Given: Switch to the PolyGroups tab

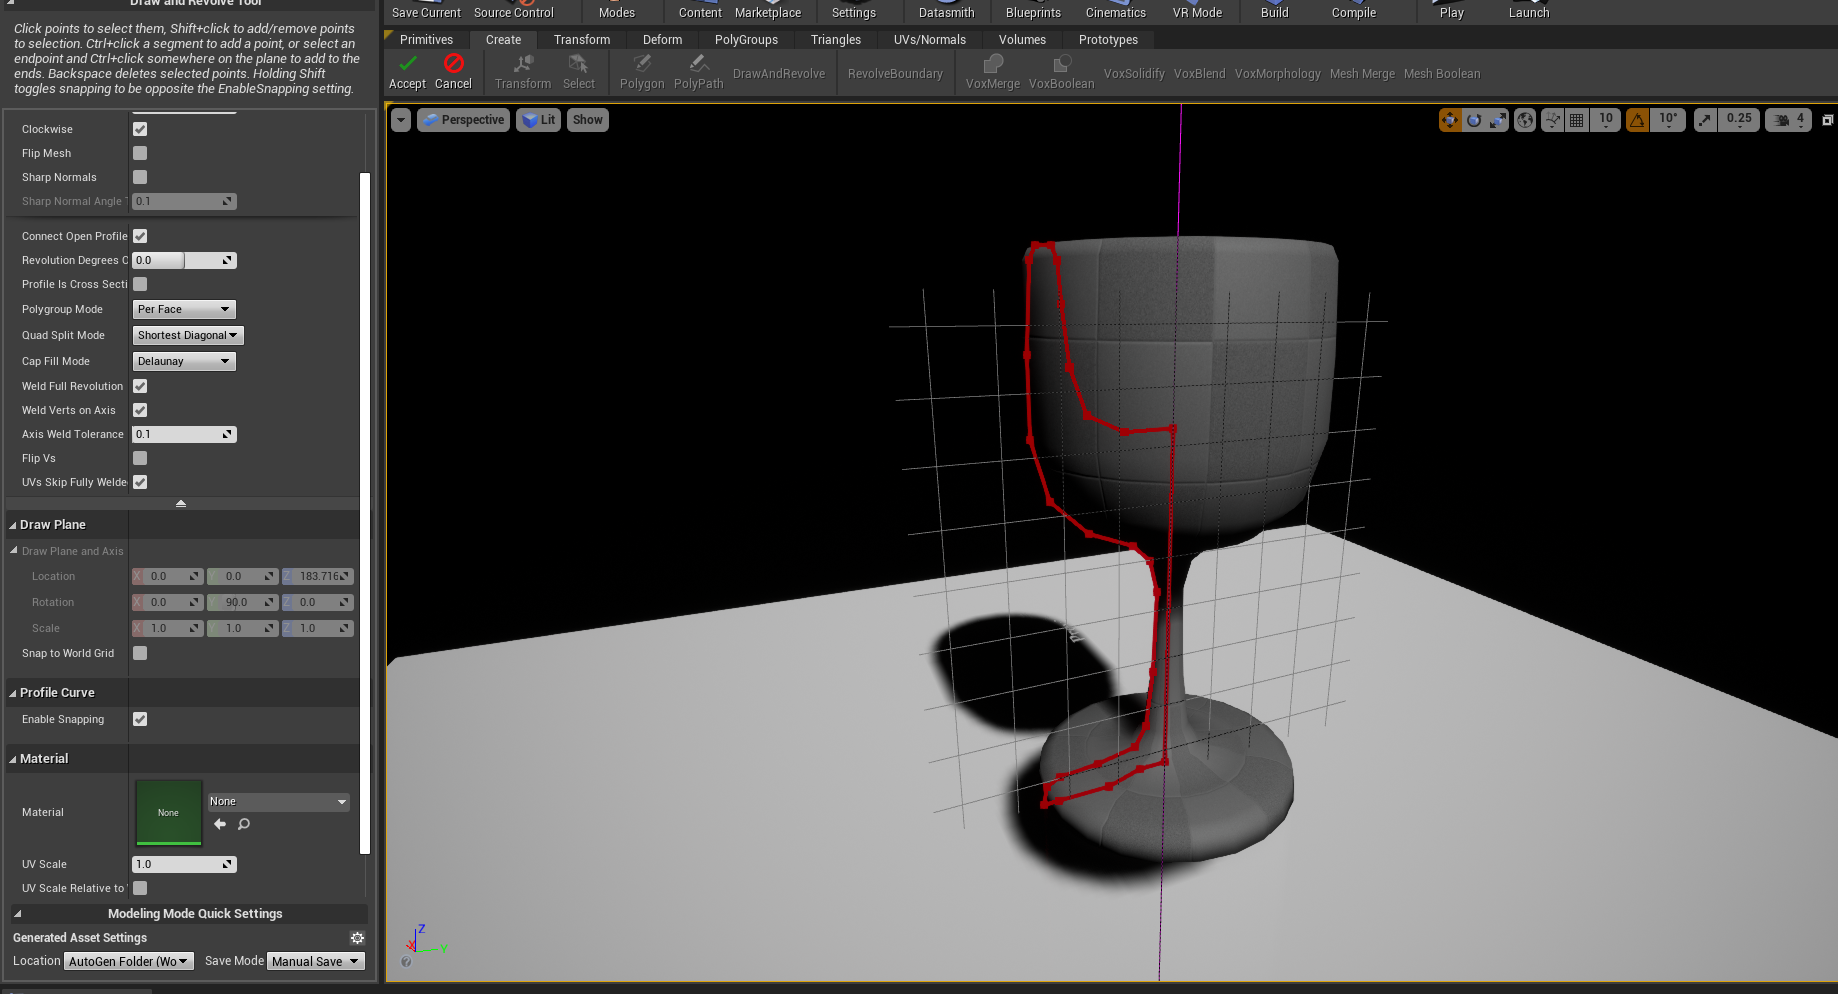Looking at the screenshot, I should tap(746, 40).
